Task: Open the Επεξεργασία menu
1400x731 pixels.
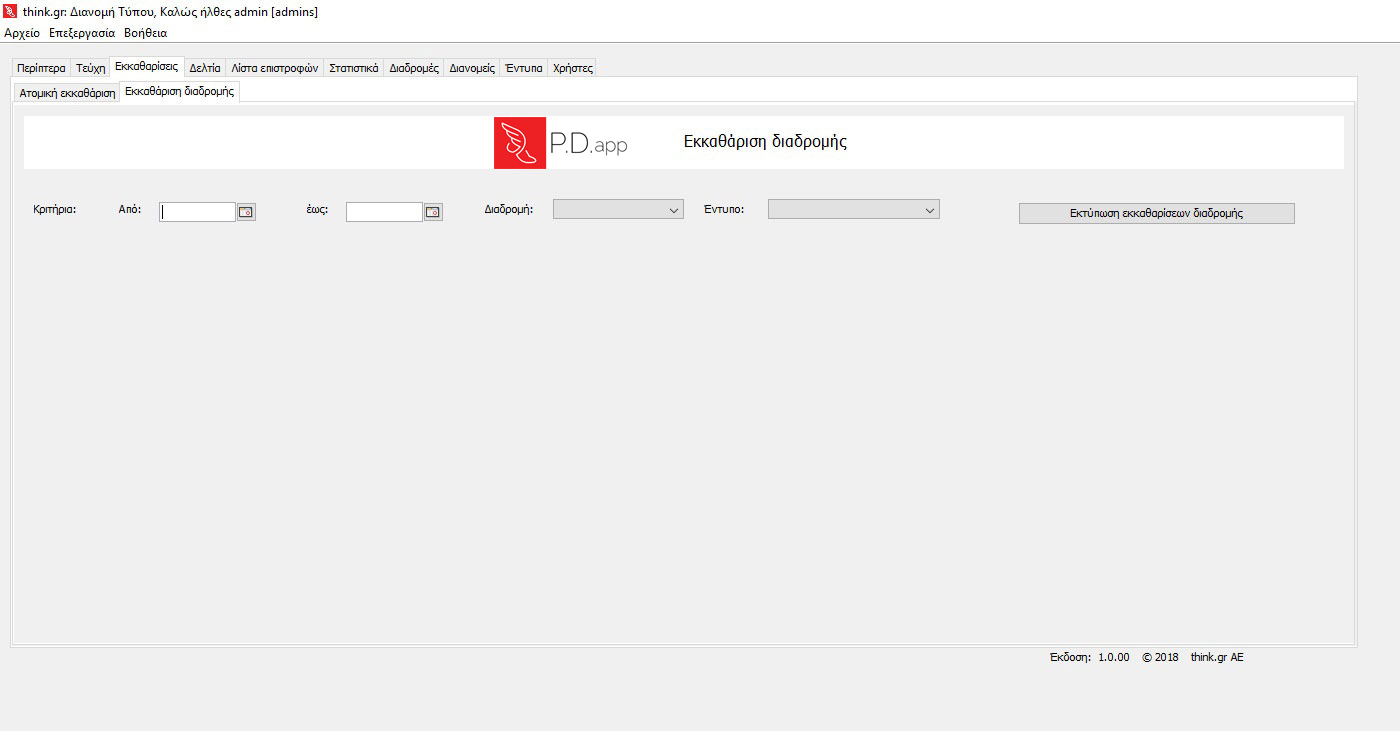Action: coord(82,33)
